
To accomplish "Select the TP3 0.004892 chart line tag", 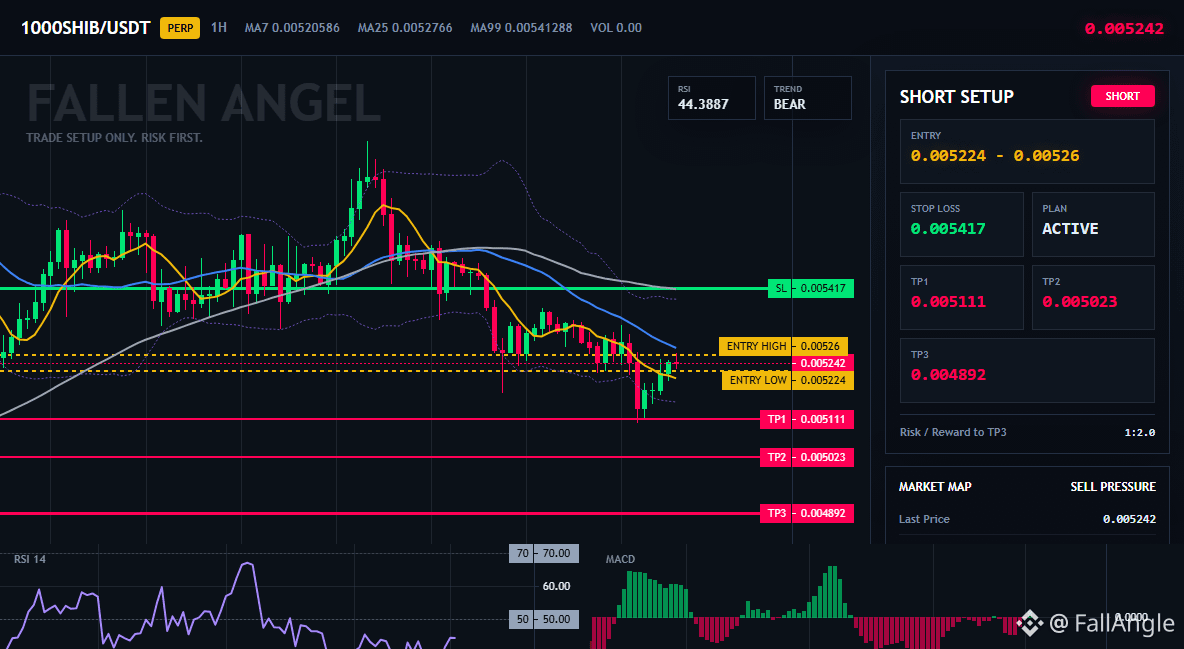I will pyautogui.click(x=806, y=513).
